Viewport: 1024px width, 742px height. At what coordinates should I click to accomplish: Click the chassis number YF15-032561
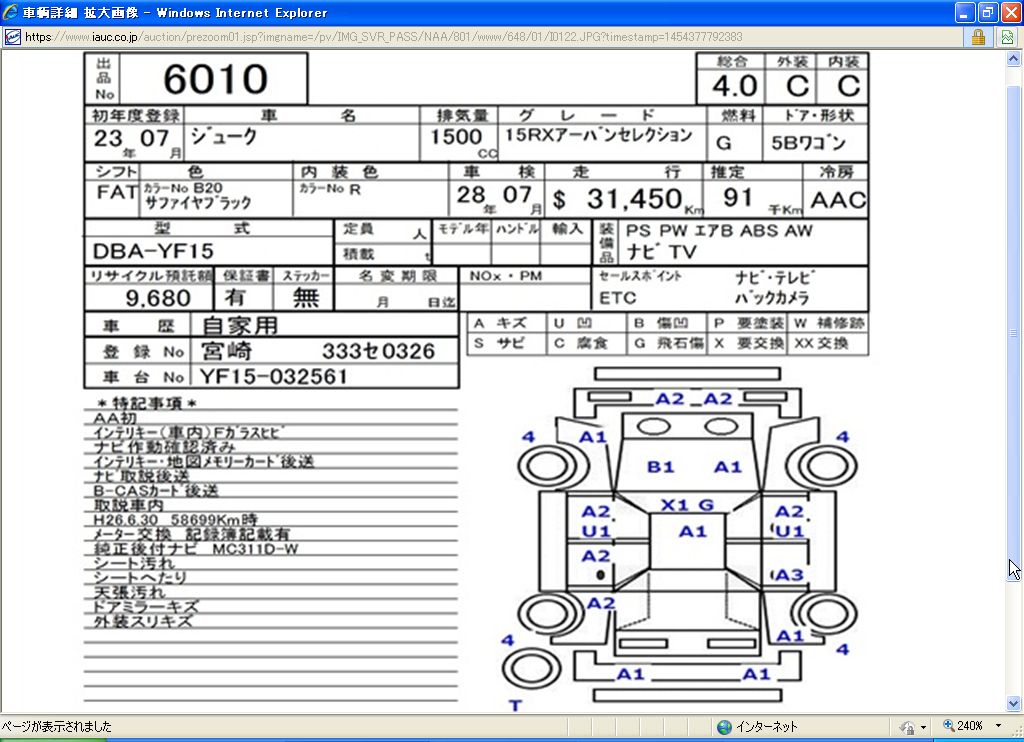273,376
